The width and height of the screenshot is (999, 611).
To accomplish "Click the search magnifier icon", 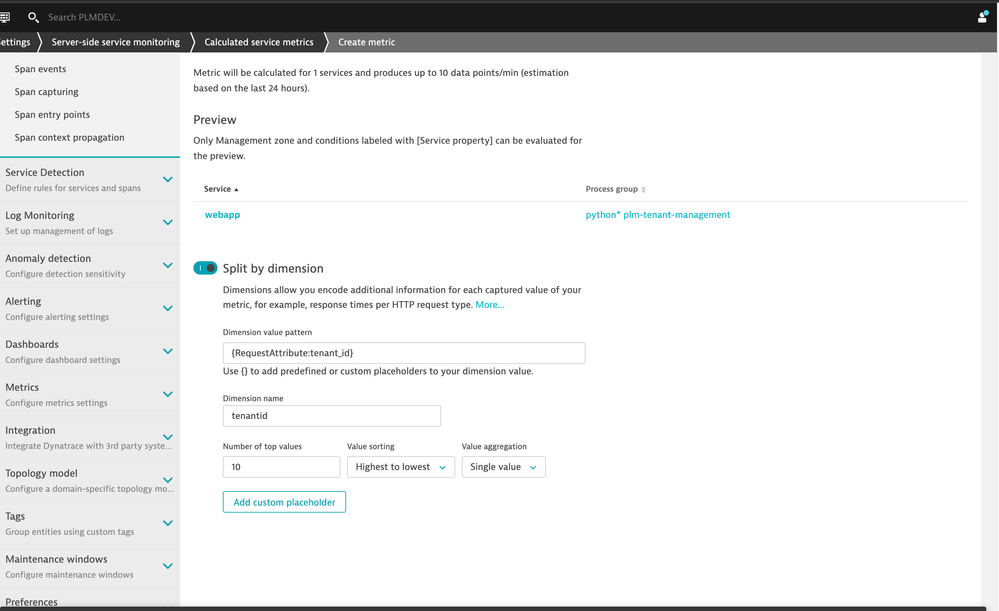I will tap(33, 17).
